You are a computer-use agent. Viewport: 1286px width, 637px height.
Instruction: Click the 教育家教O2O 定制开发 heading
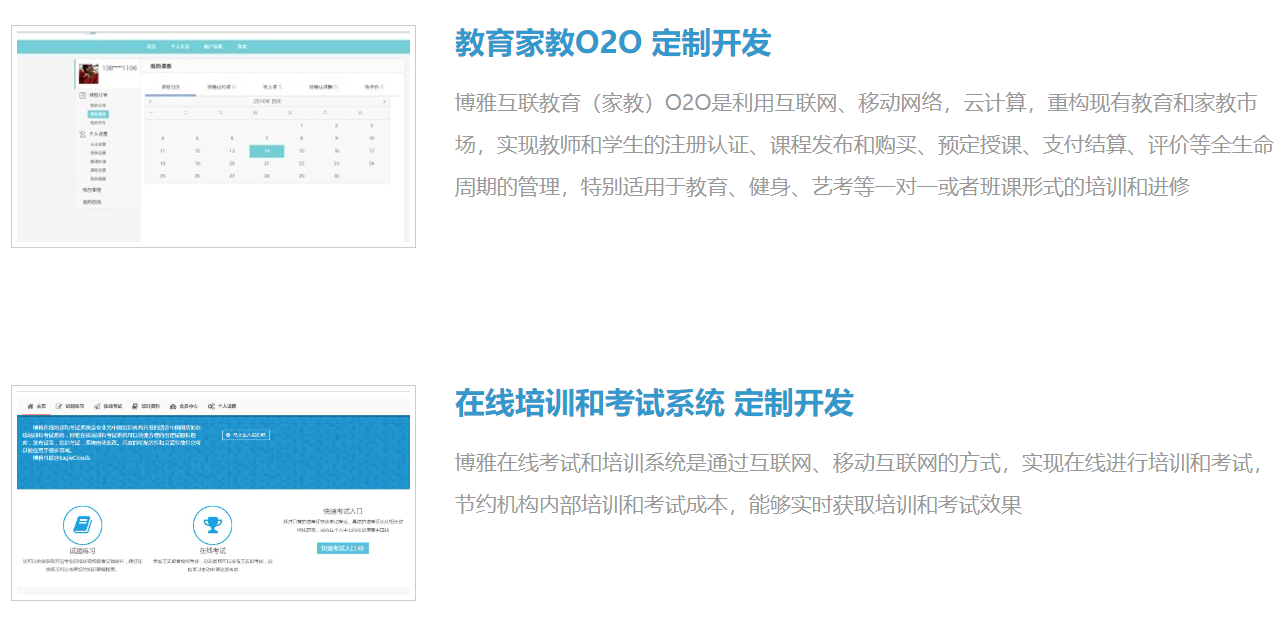613,44
